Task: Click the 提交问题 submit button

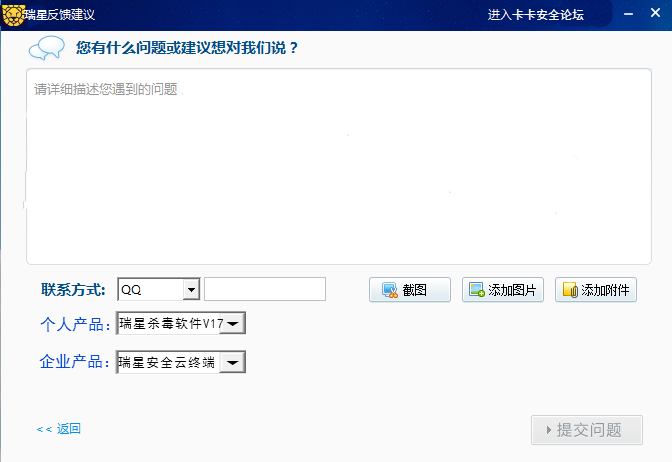Action: (x=587, y=430)
